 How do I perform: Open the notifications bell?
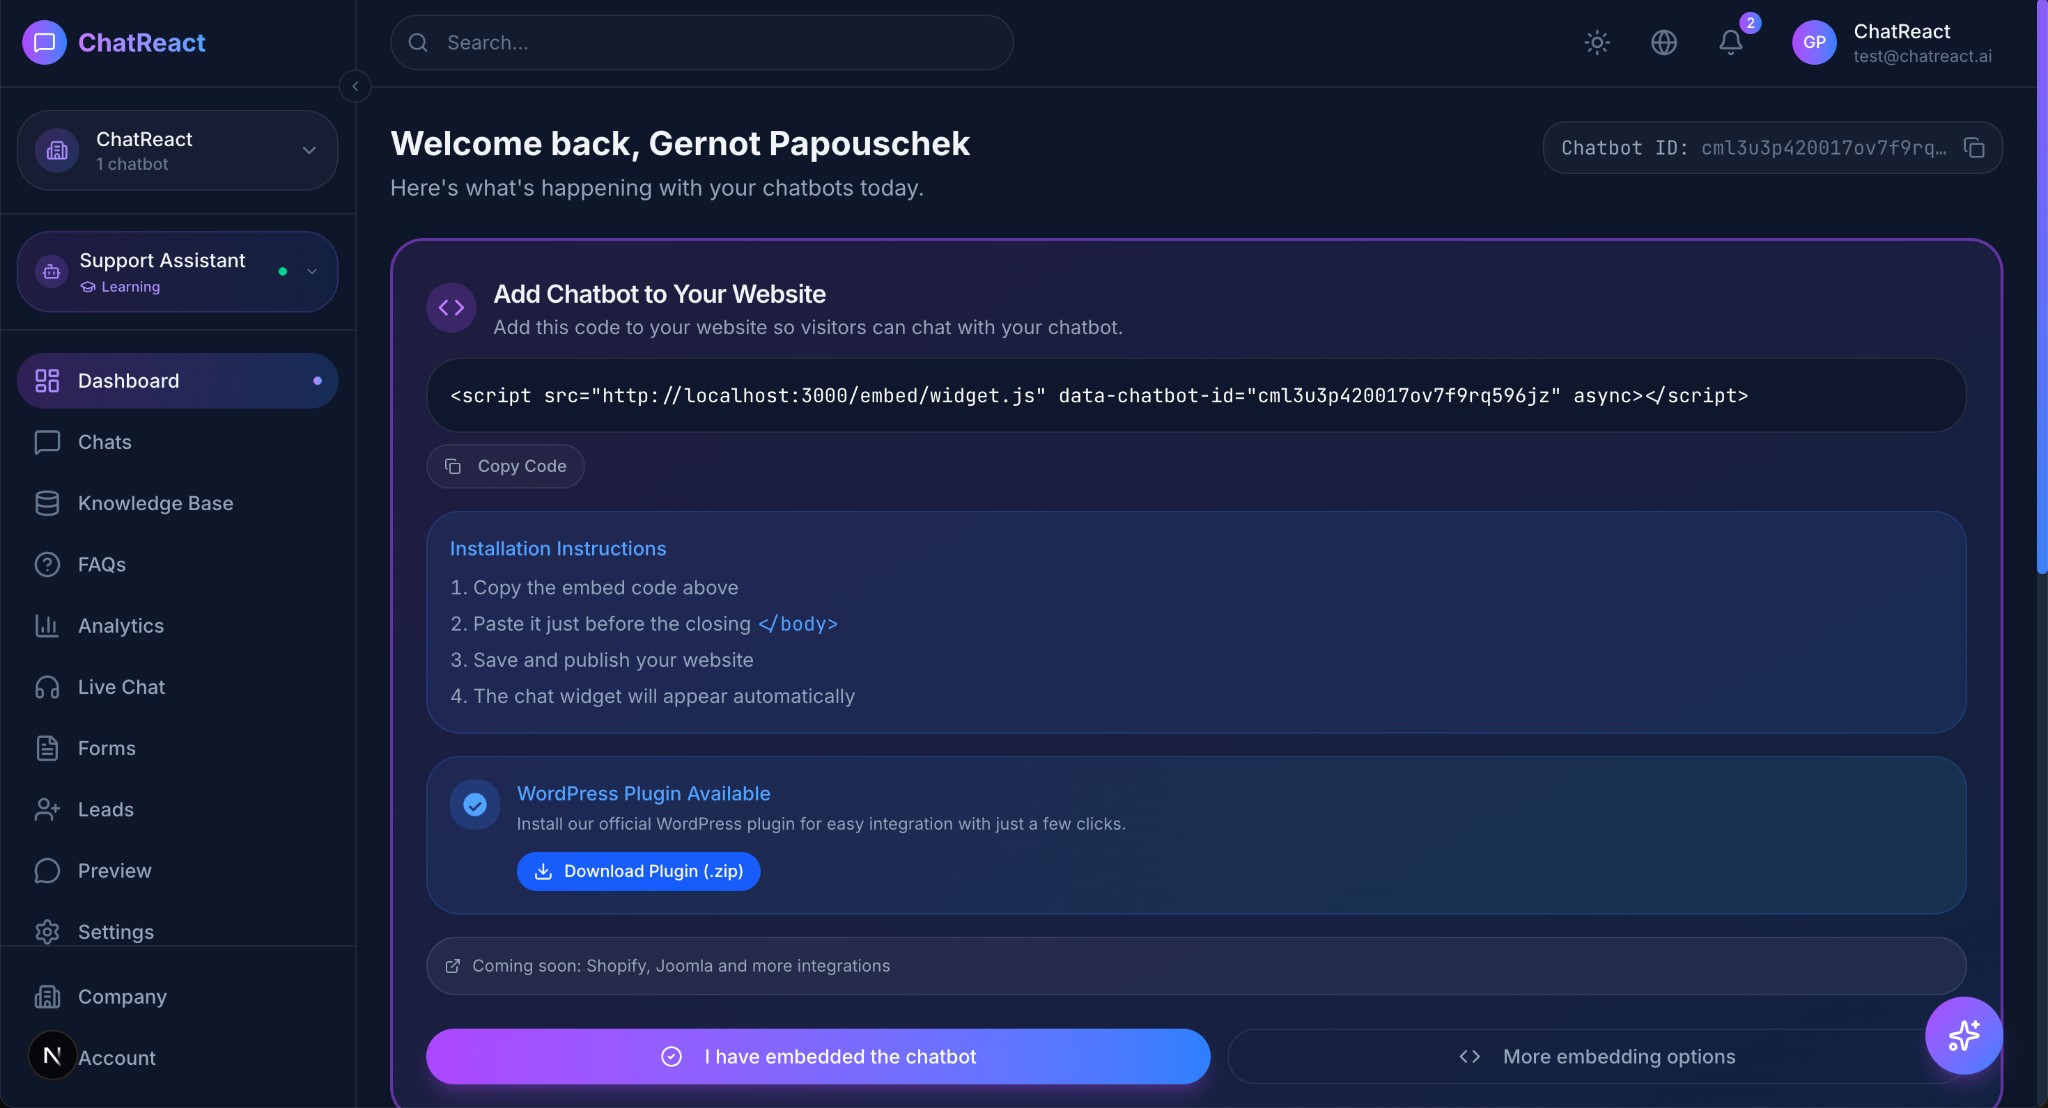(x=1729, y=42)
